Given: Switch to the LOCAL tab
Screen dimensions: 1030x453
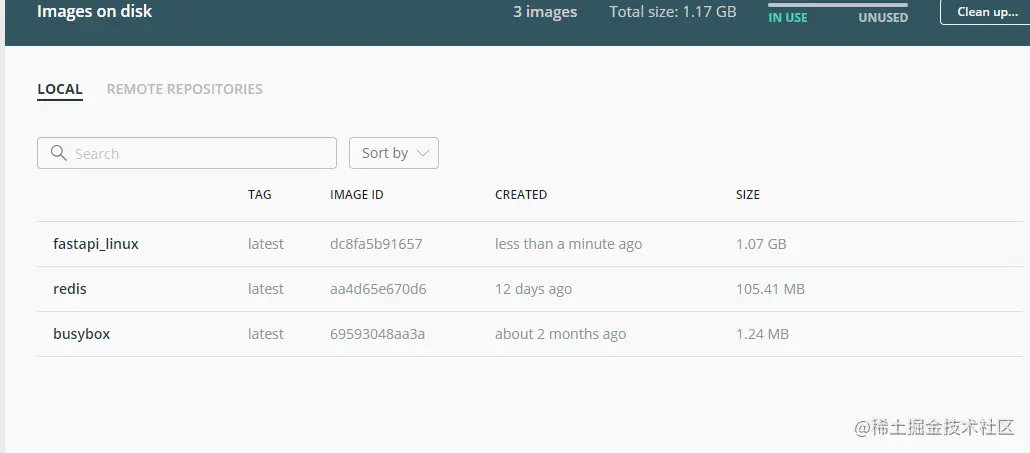Looking at the screenshot, I should [60, 89].
